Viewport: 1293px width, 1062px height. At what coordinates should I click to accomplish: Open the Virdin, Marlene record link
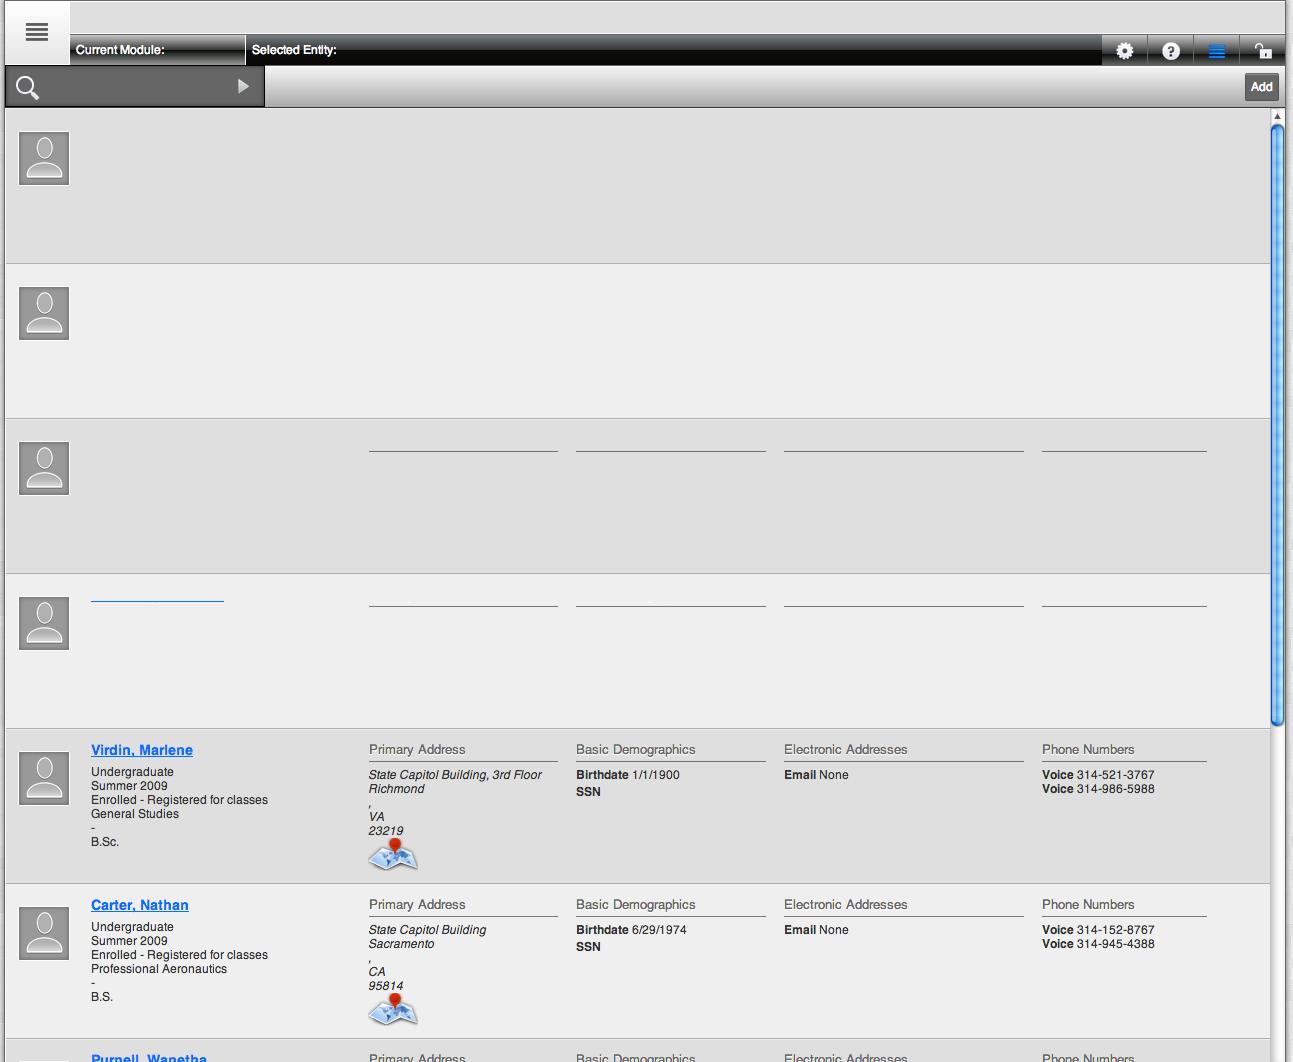142,750
